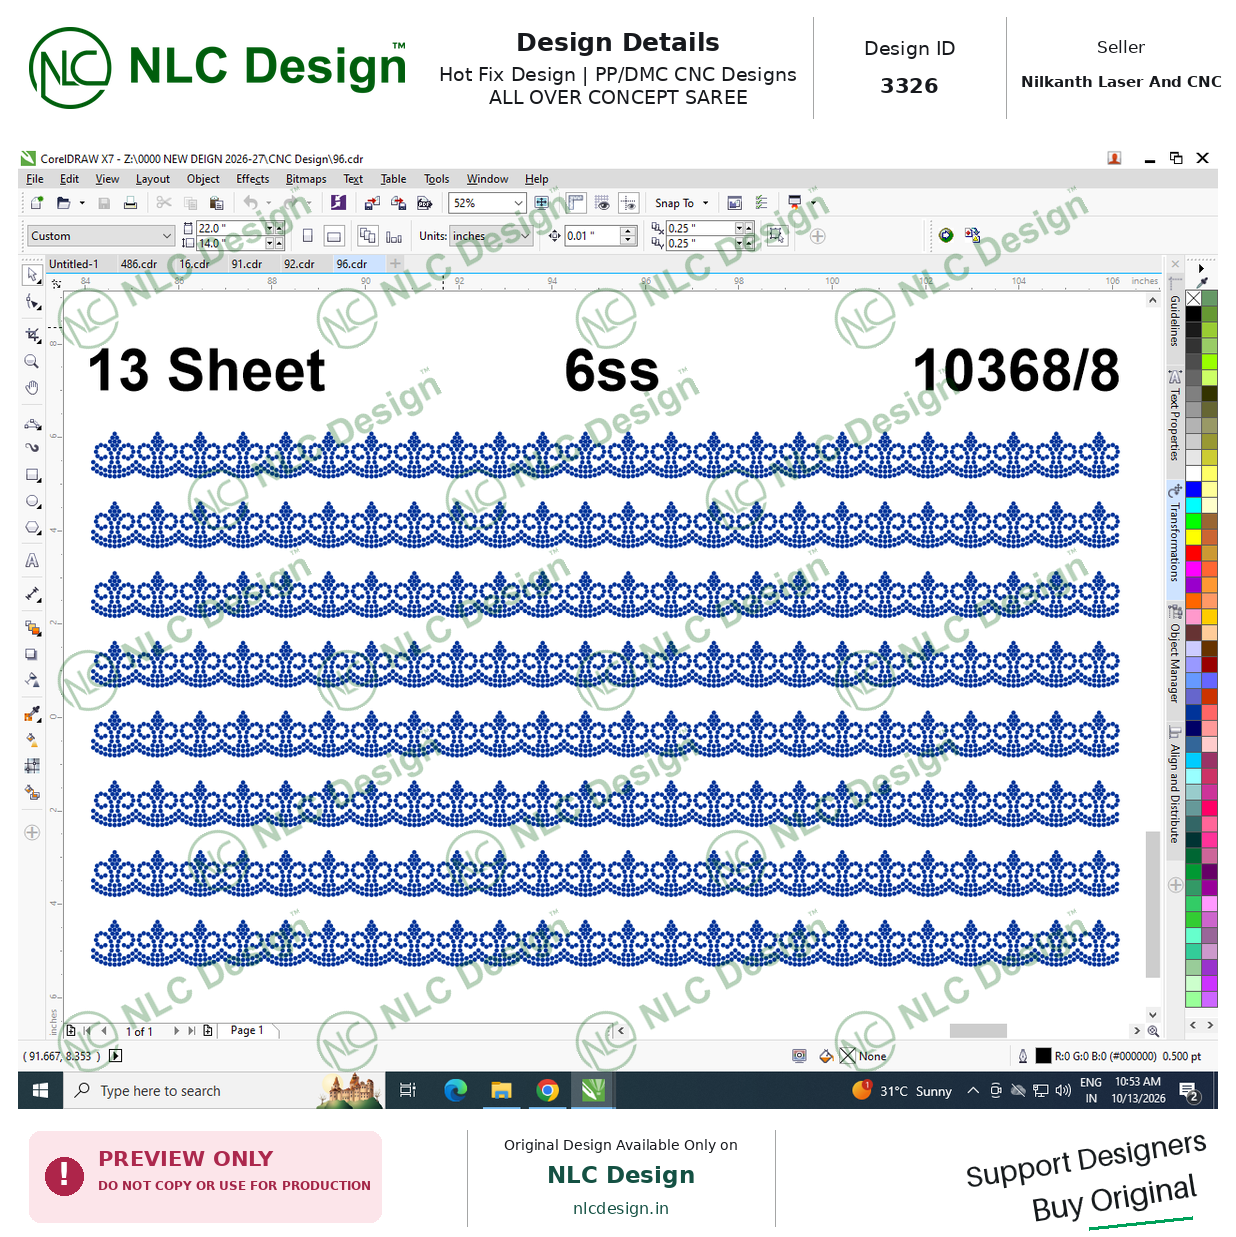The image size is (1236, 1237).
Task: Open the Effects menu
Action: pyautogui.click(x=253, y=179)
